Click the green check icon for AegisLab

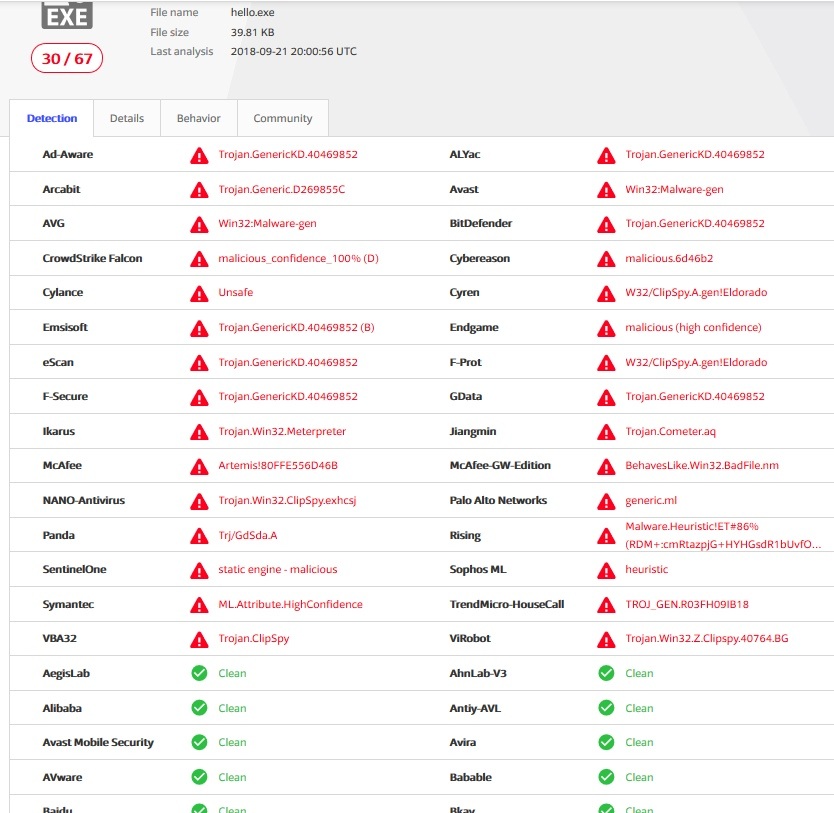199,673
